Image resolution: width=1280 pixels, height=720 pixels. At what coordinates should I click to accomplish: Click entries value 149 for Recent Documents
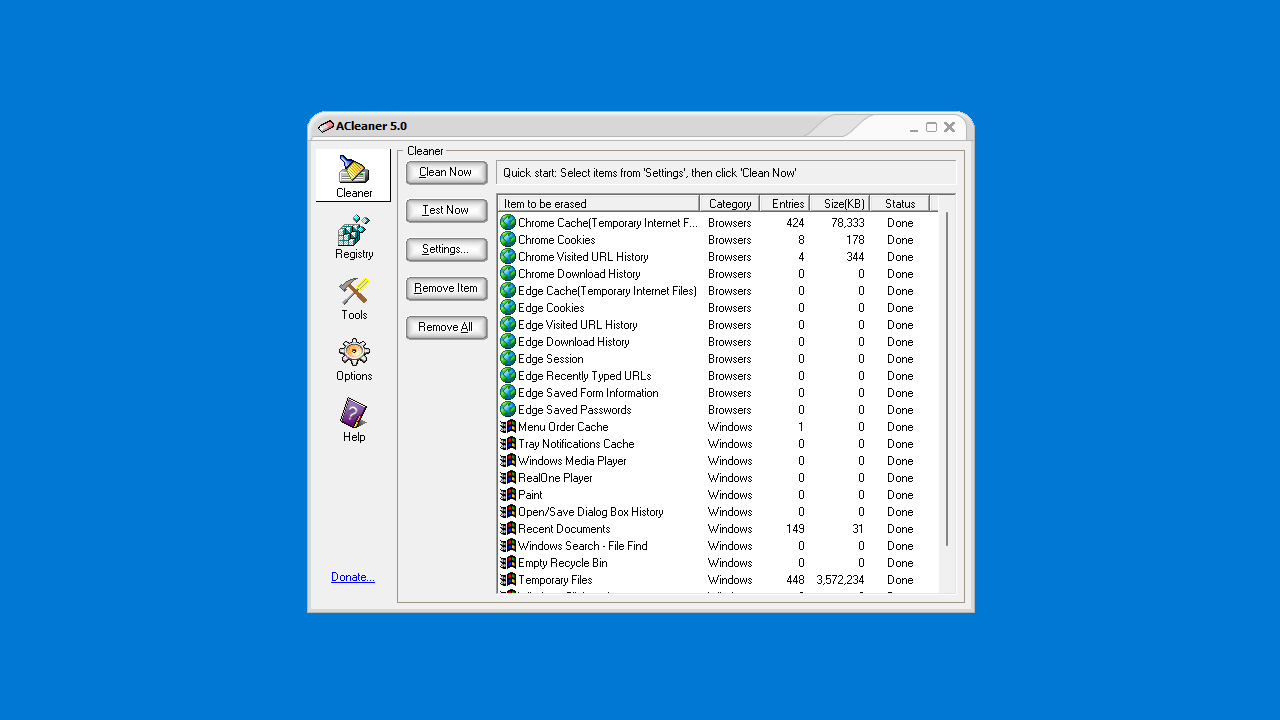(795, 529)
